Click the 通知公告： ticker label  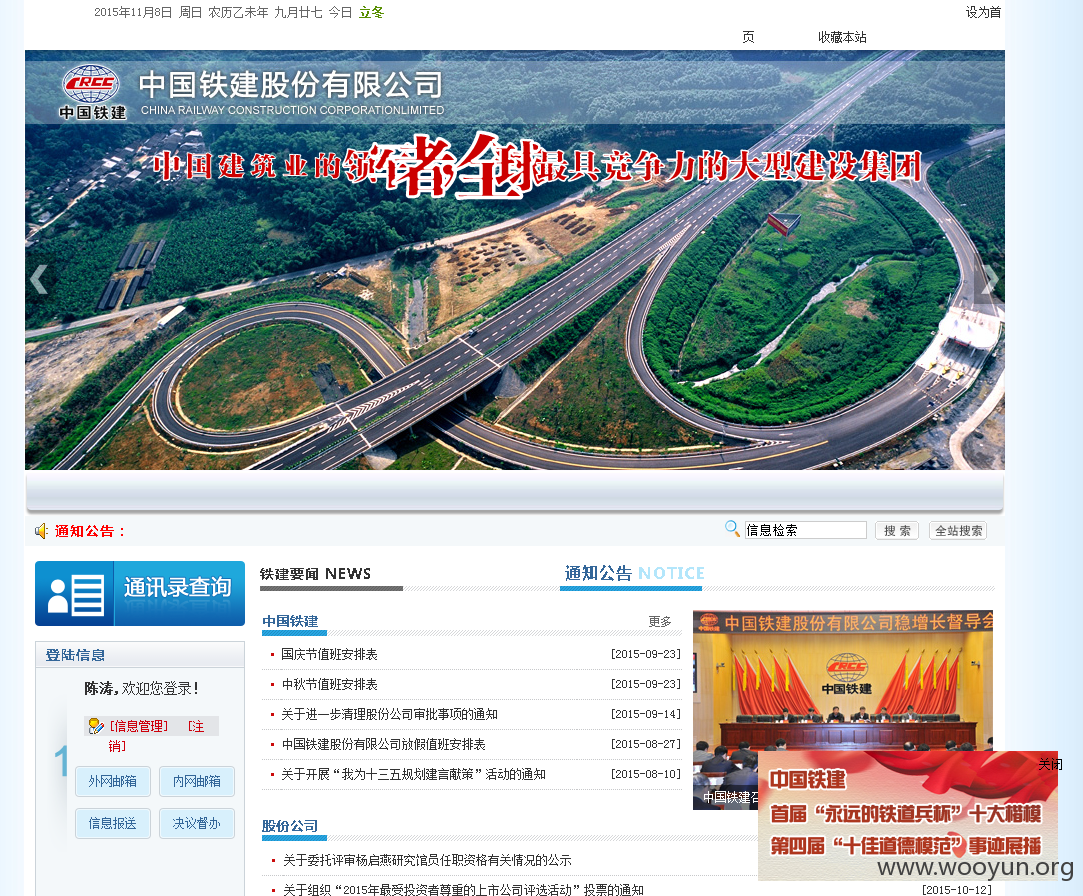(x=90, y=531)
